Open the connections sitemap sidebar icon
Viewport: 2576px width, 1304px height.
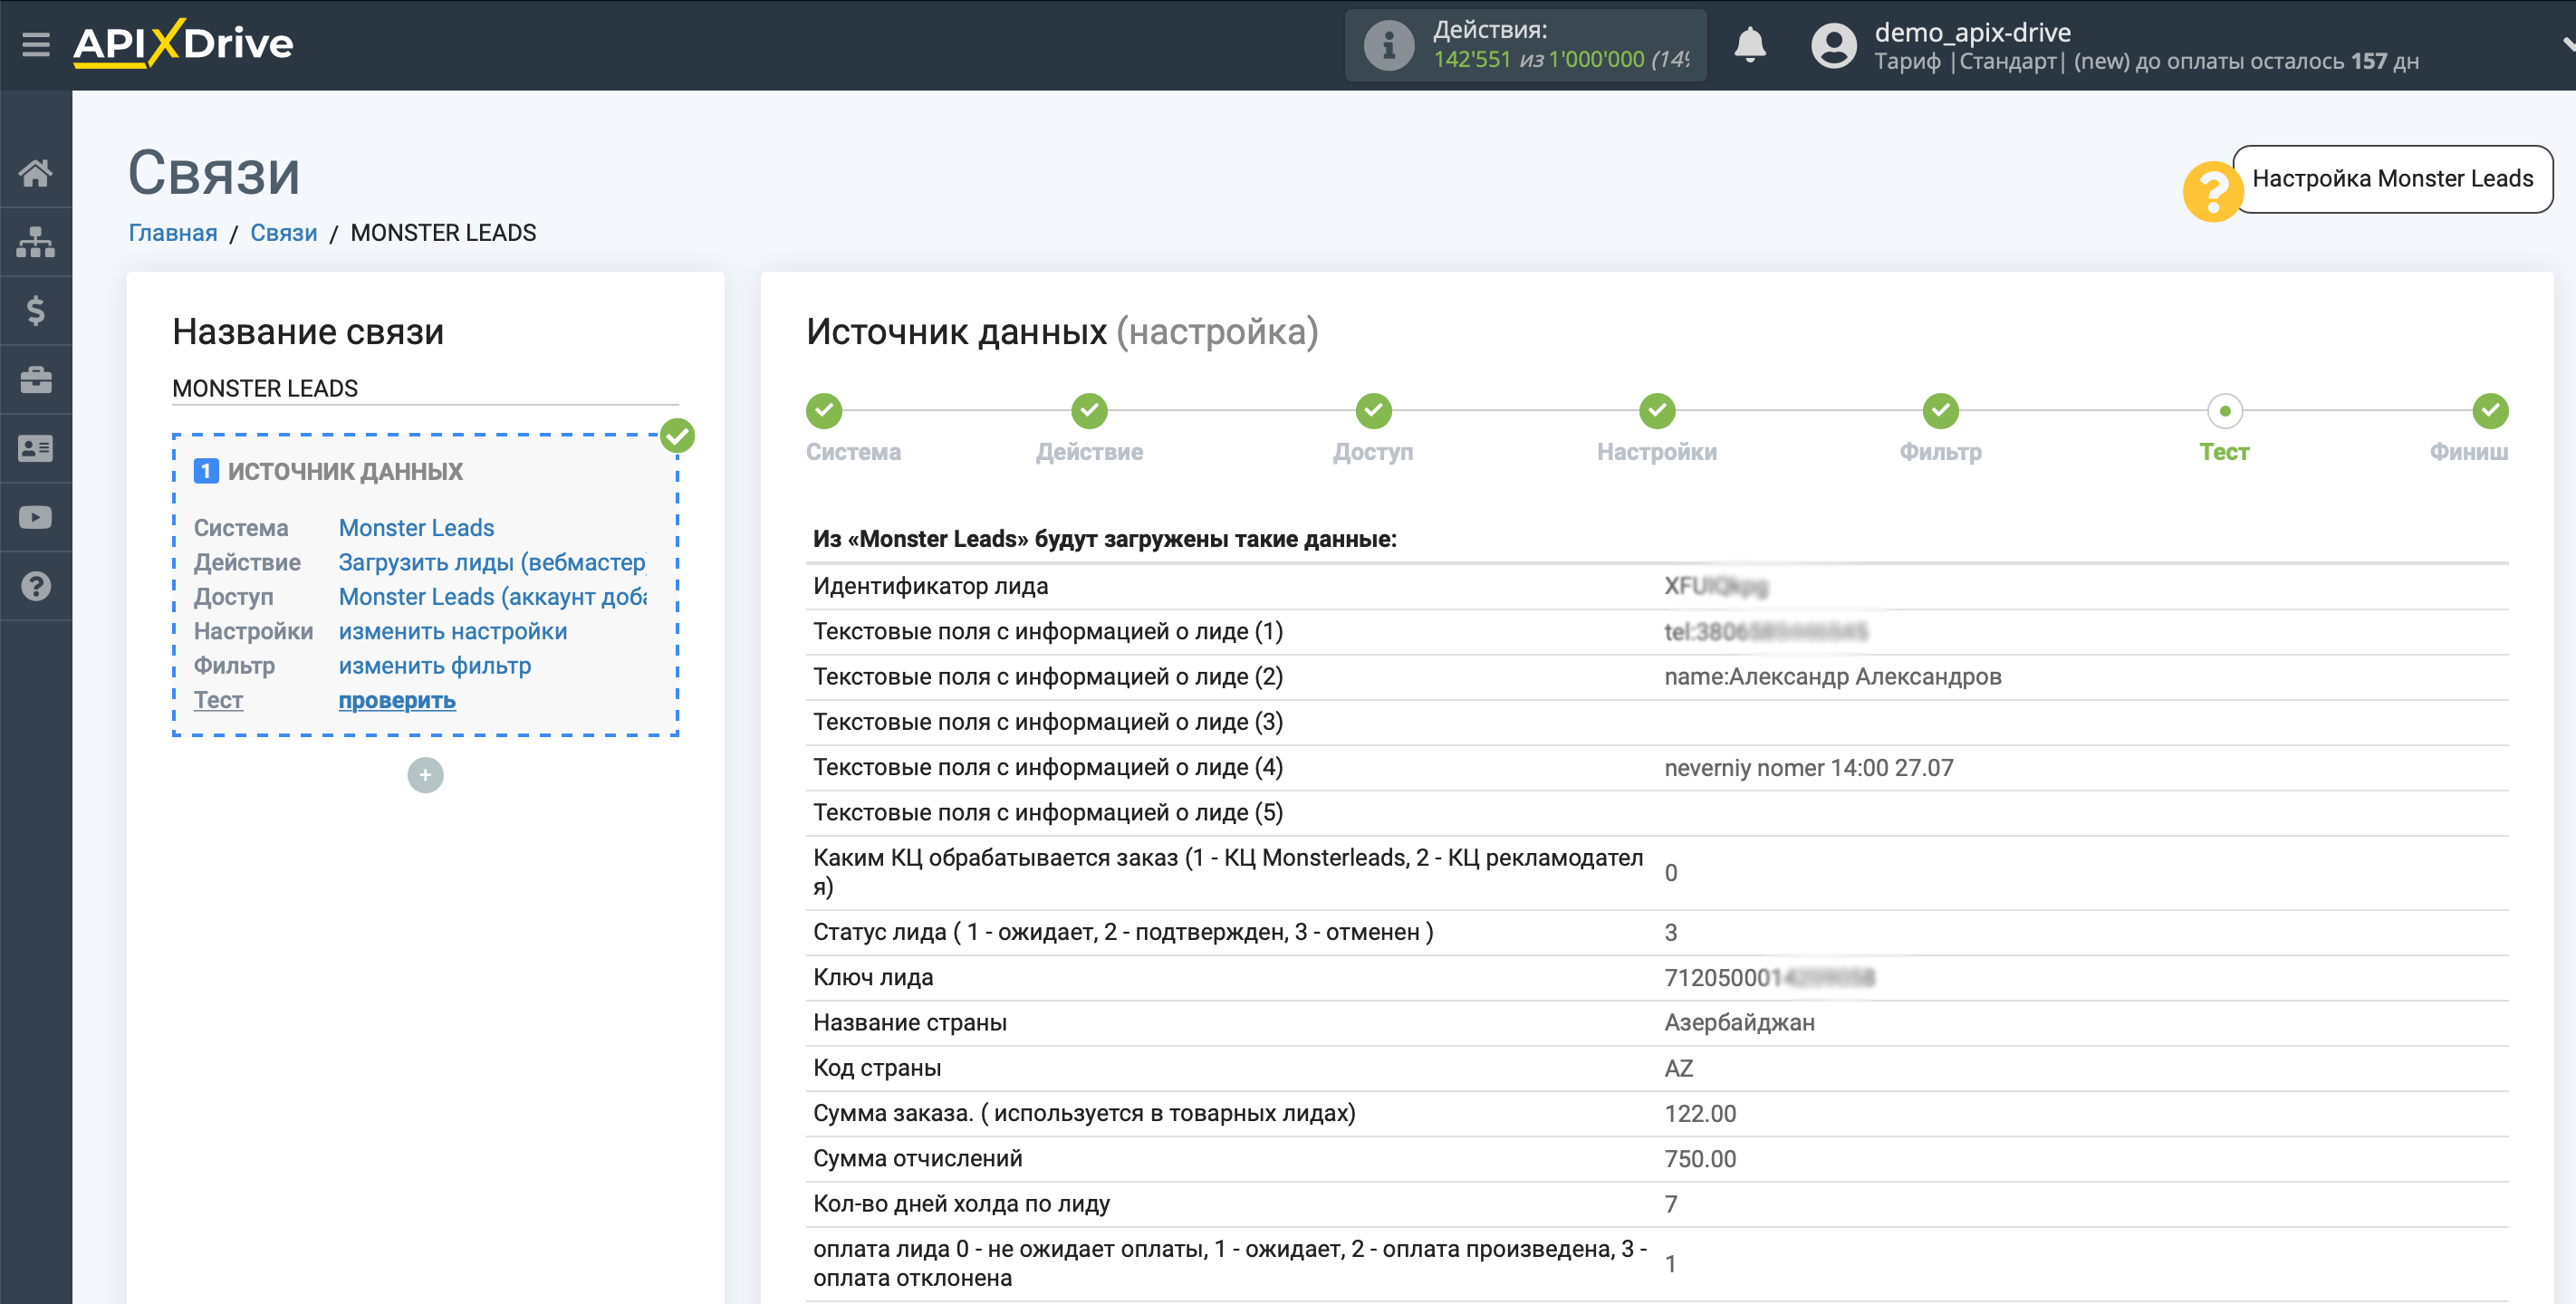pos(36,242)
